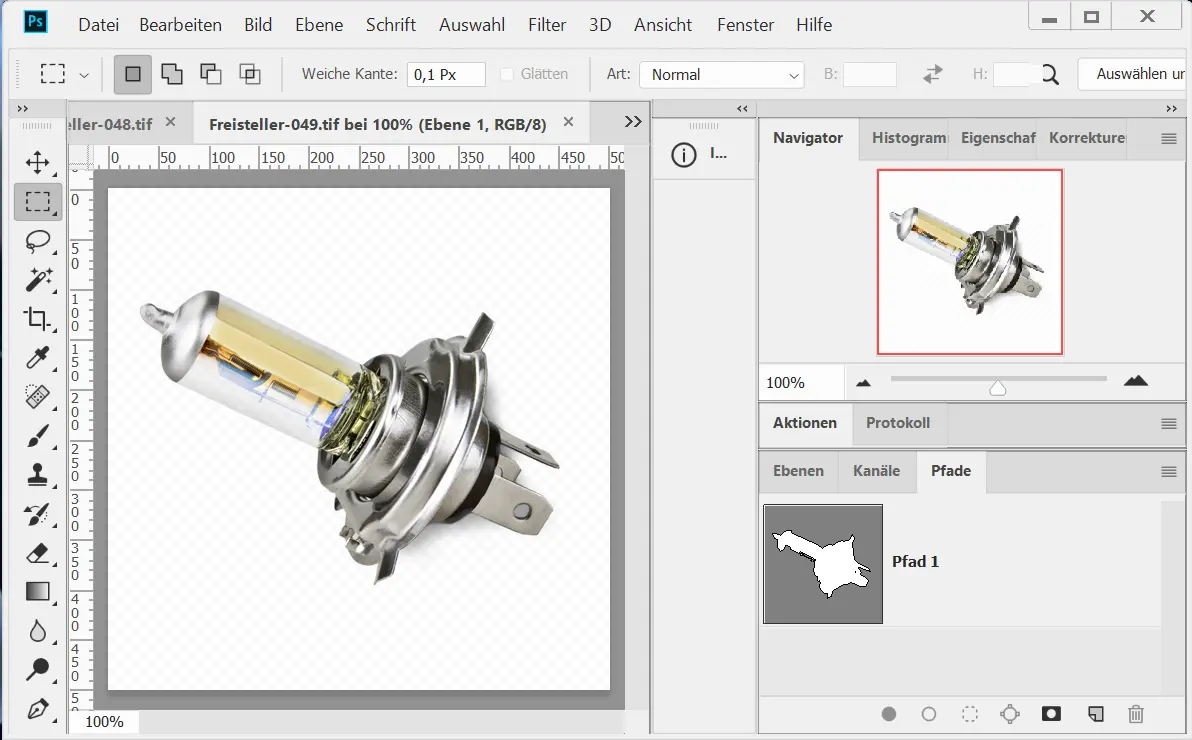Expand the hidden document tabs chevron
This screenshot has width=1192, height=740.
pyautogui.click(x=632, y=121)
